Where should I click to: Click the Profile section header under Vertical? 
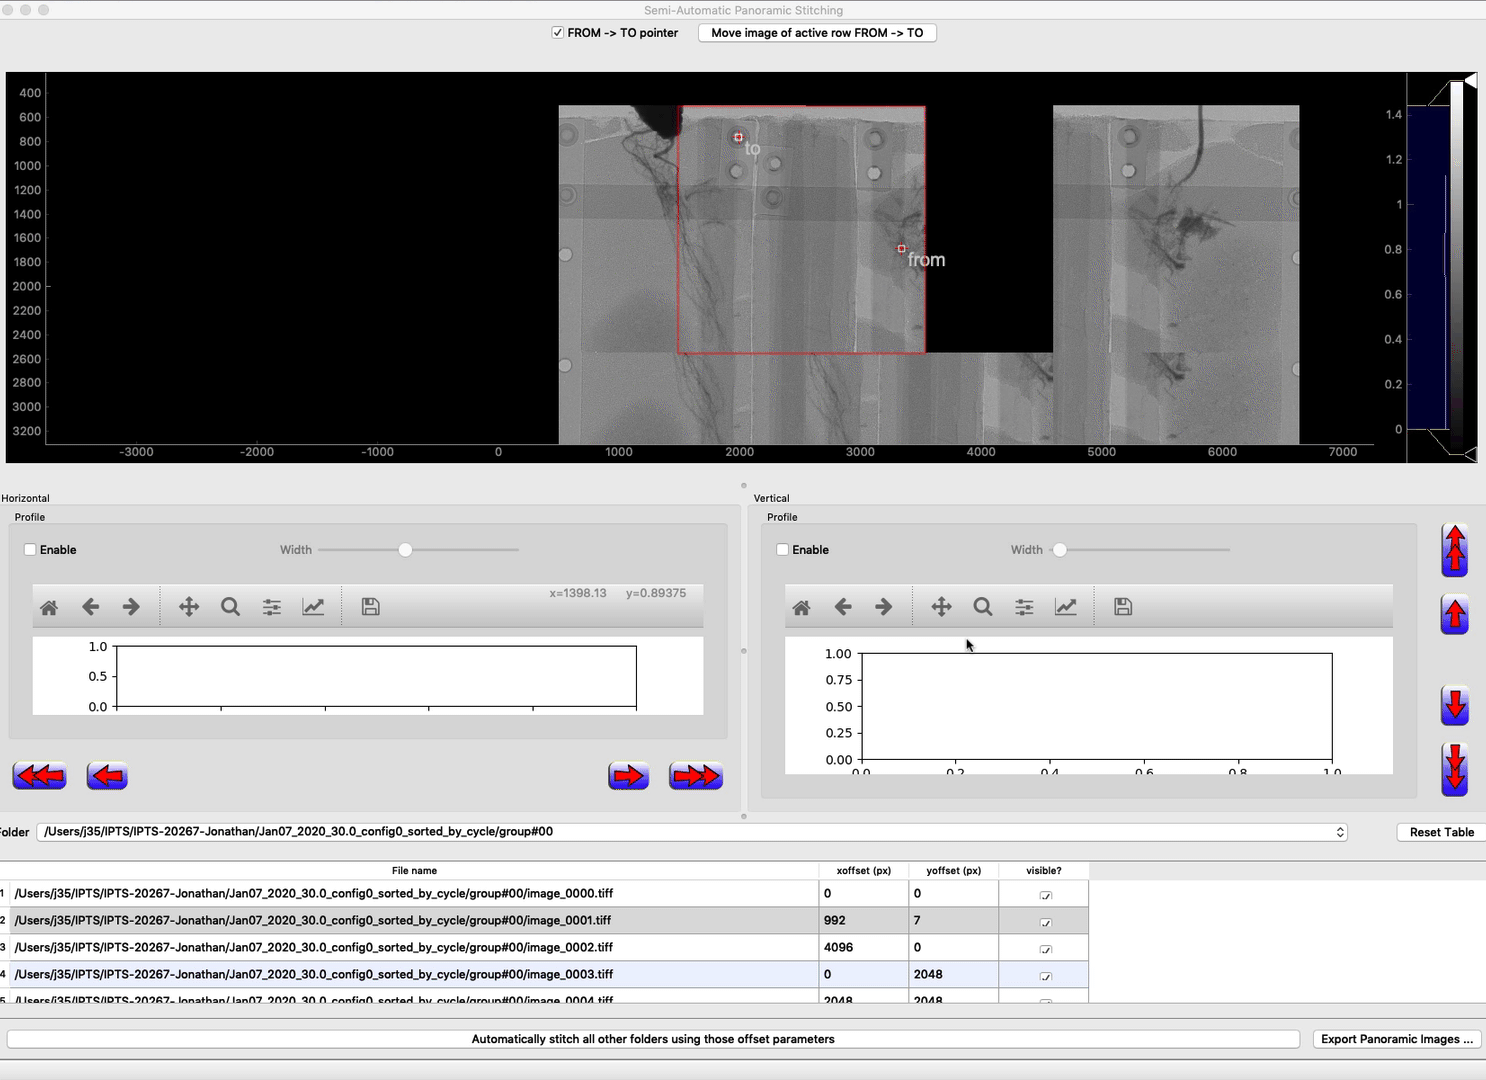point(781,517)
